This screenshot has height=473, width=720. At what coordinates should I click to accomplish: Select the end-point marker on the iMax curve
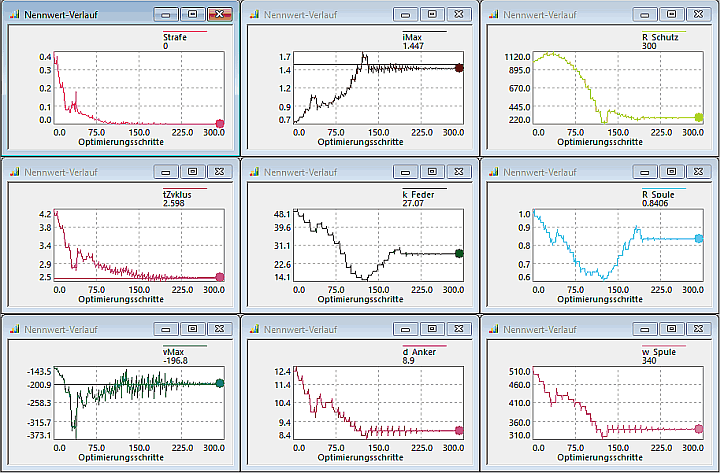coord(459,68)
